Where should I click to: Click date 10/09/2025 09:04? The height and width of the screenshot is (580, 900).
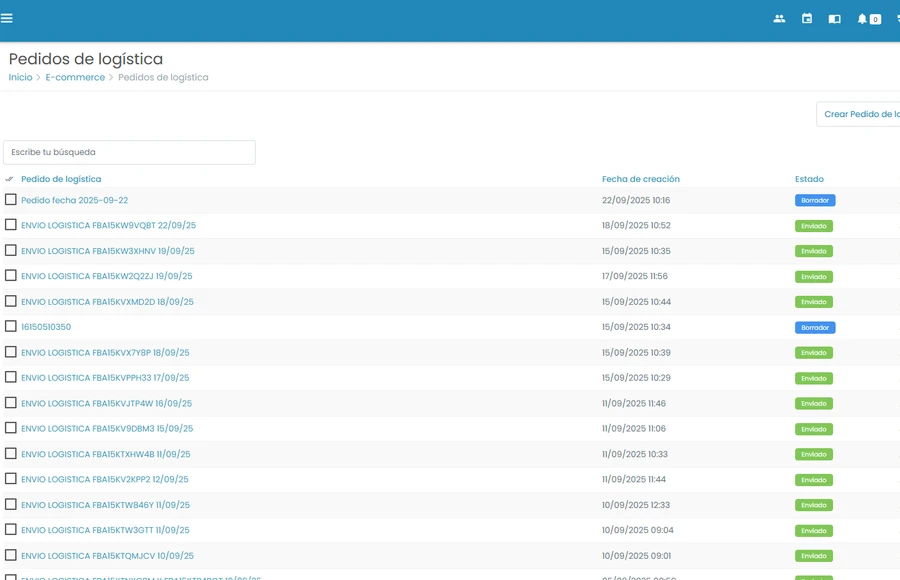point(638,530)
